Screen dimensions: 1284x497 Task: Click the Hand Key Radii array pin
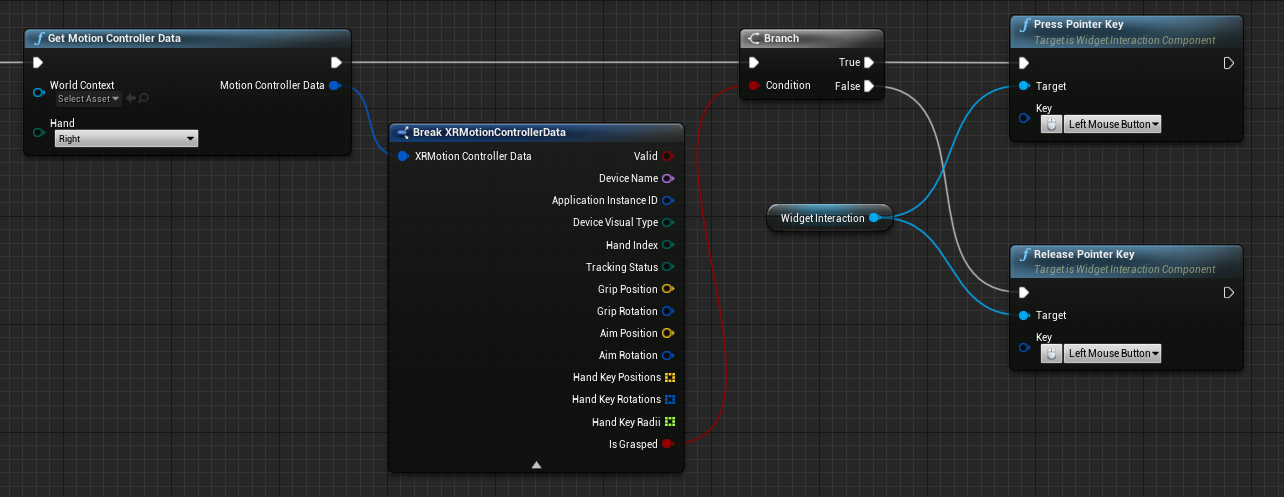click(670, 421)
